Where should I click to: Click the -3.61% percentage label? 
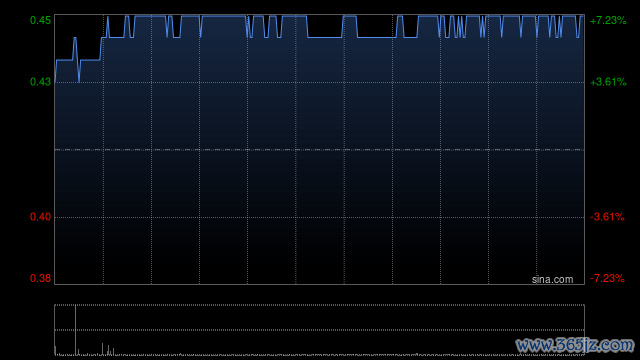607,217
